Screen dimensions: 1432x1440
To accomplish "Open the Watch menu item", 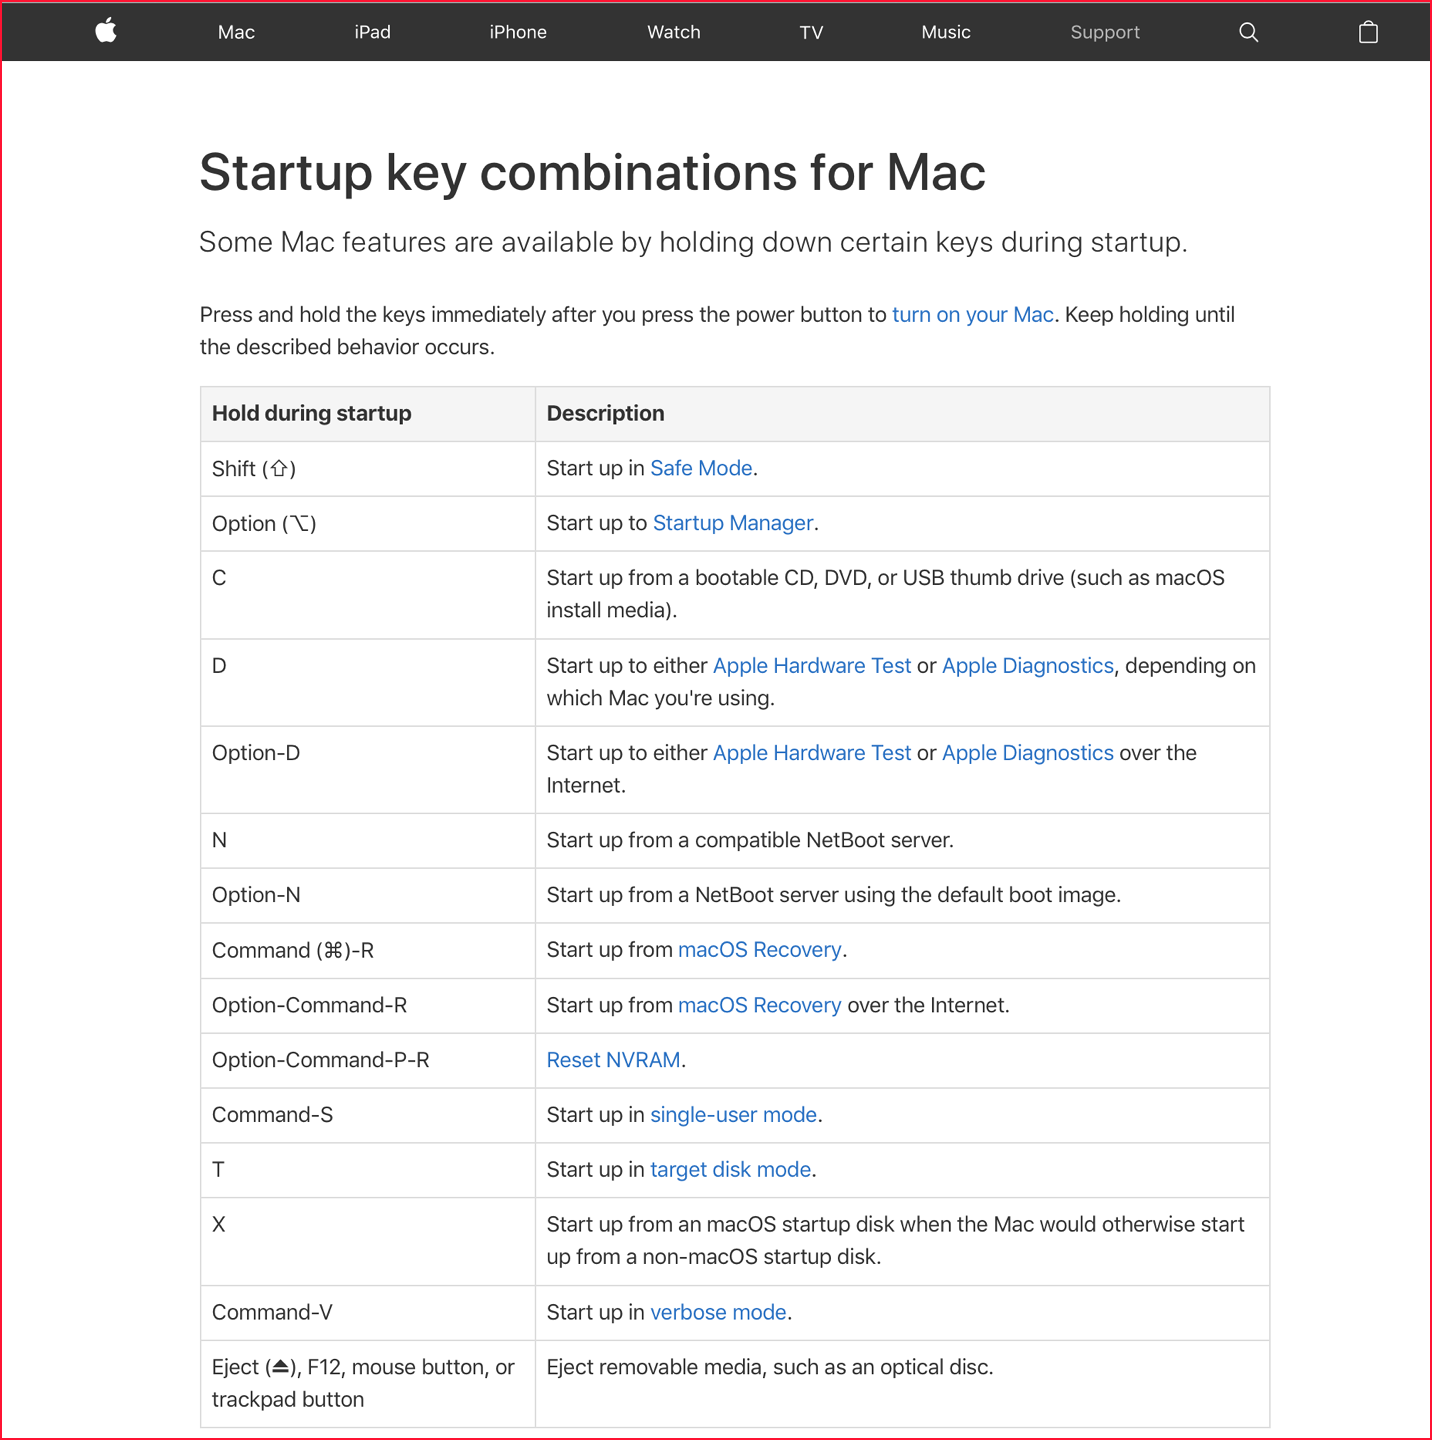I will [674, 32].
